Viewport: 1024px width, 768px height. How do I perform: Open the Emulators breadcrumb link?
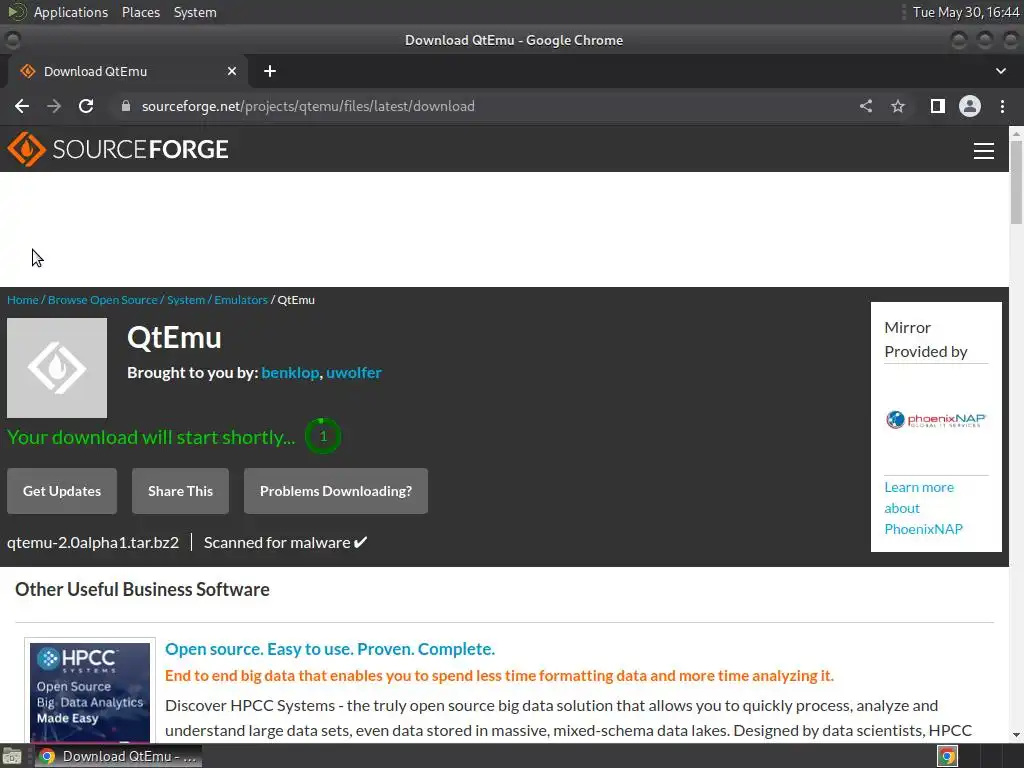241,300
